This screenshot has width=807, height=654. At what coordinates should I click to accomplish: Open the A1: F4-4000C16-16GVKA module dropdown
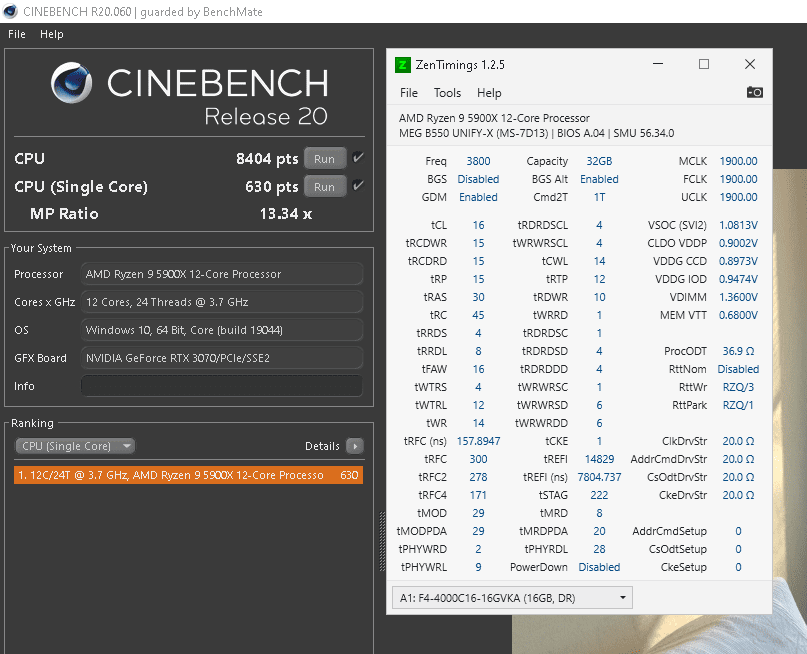(x=512, y=598)
